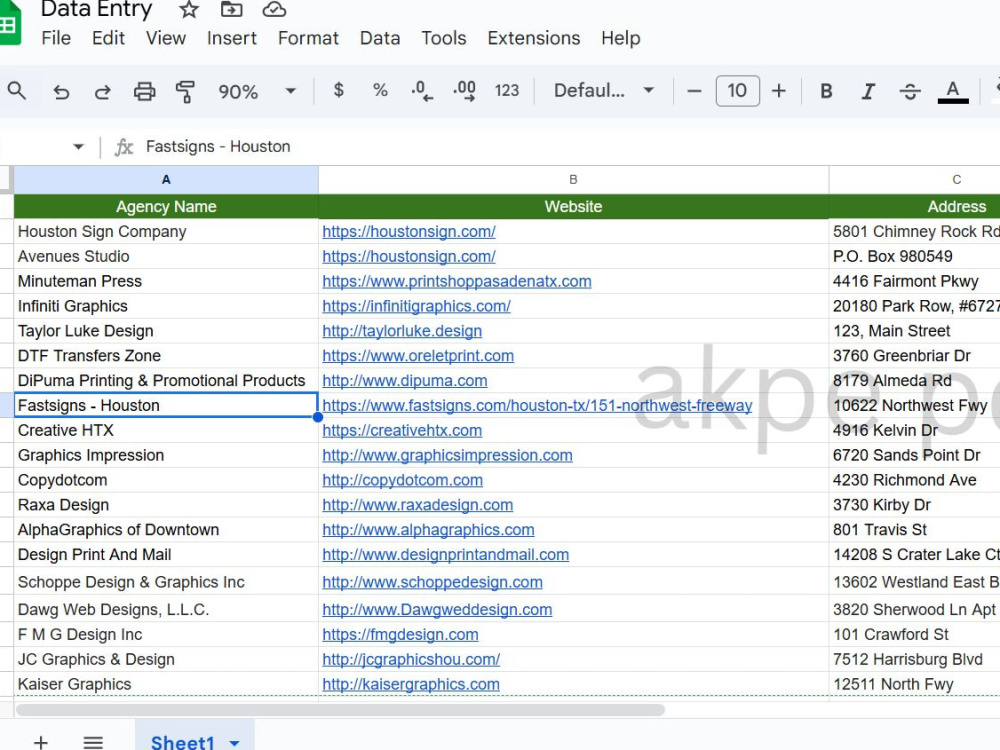
Task: Open the Help menu
Action: [x=621, y=38]
